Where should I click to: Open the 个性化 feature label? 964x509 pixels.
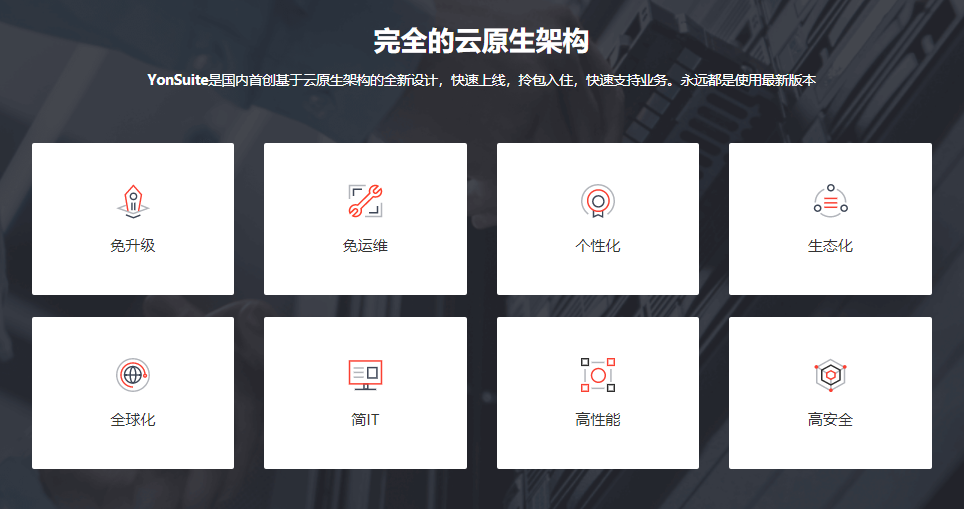(x=597, y=246)
